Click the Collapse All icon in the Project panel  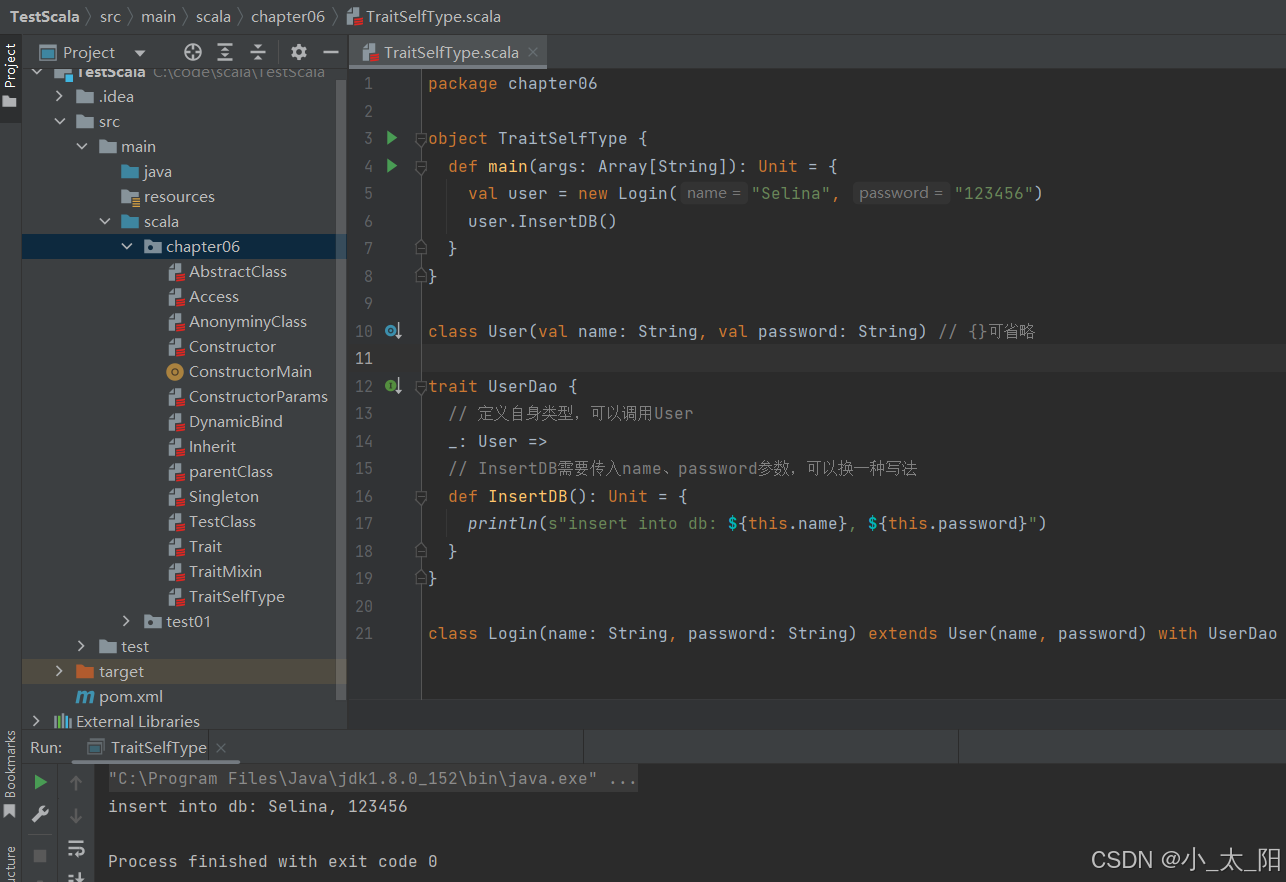pos(258,52)
